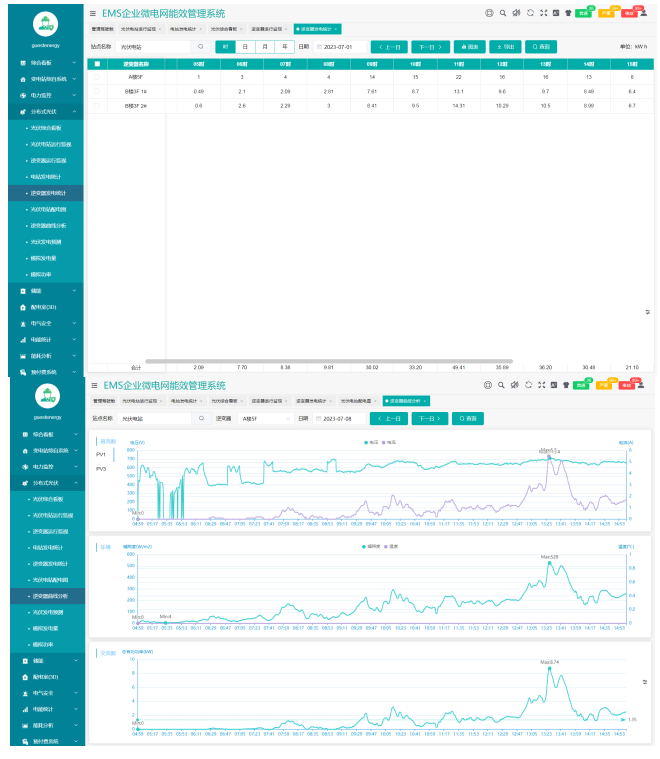Select PV3 tab in curve chart
Image resolution: width=660 pixels, height=759 pixels.
[x=102, y=468]
